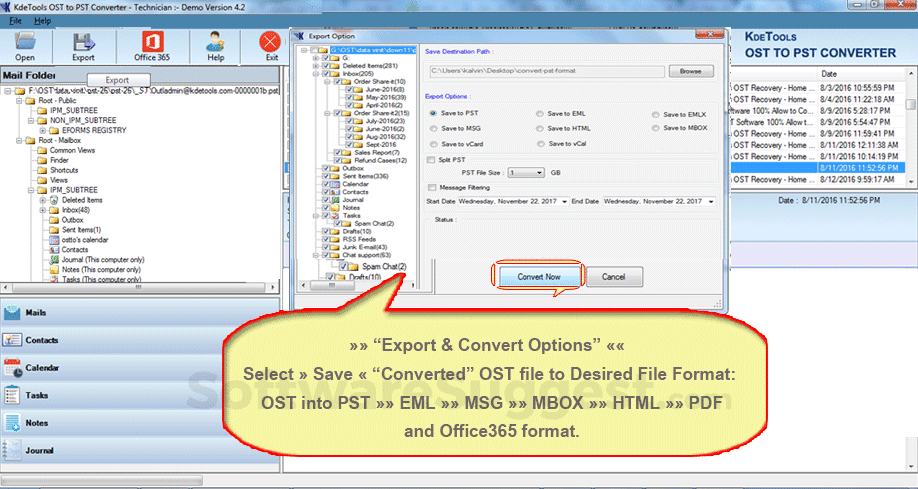Open the Help menu in menu bar

pos(43,20)
